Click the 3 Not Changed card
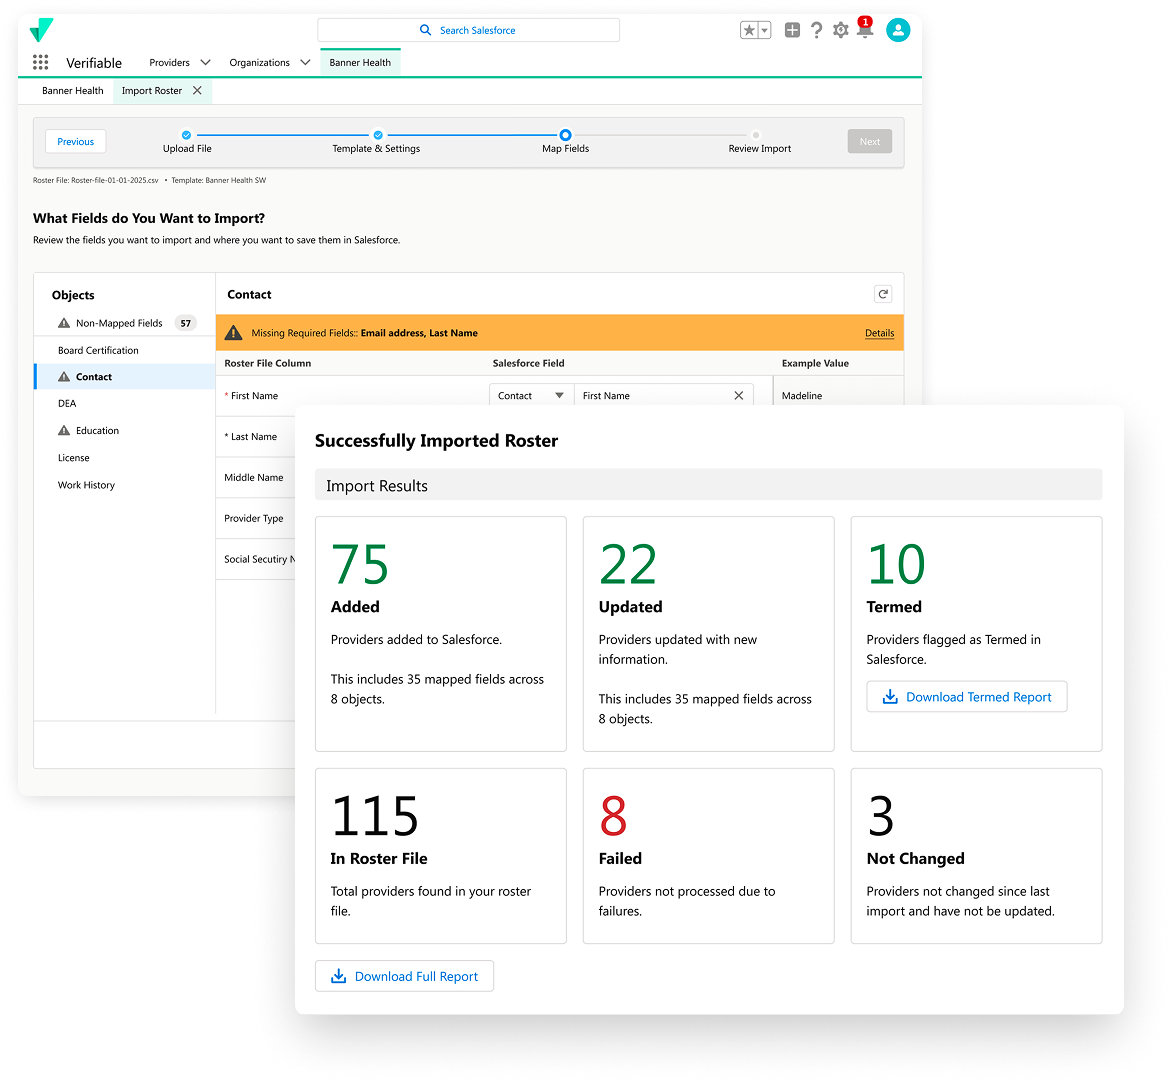 (x=976, y=856)
